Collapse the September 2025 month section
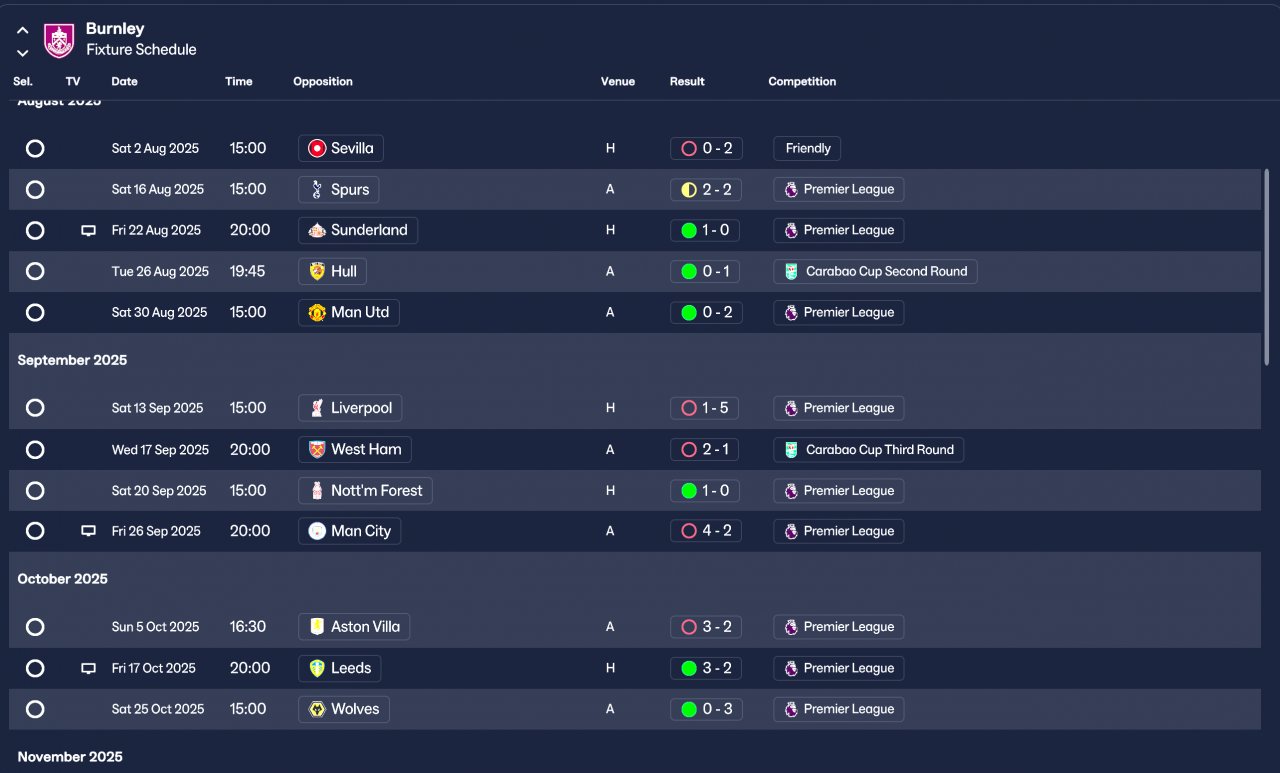This screenshot has height=773, width=1280. point(72,360)
